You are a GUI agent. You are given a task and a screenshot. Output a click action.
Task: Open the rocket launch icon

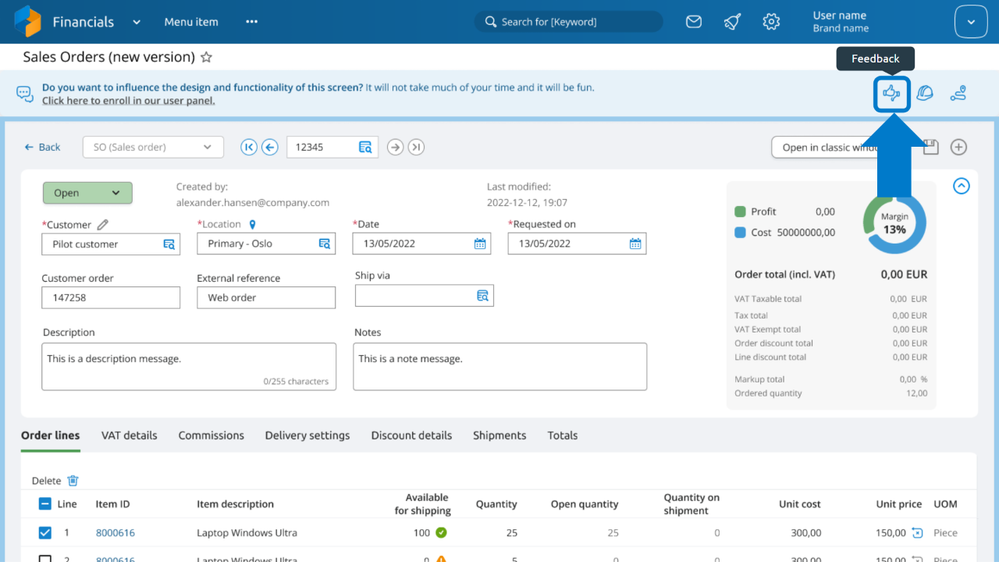[732, 22]
